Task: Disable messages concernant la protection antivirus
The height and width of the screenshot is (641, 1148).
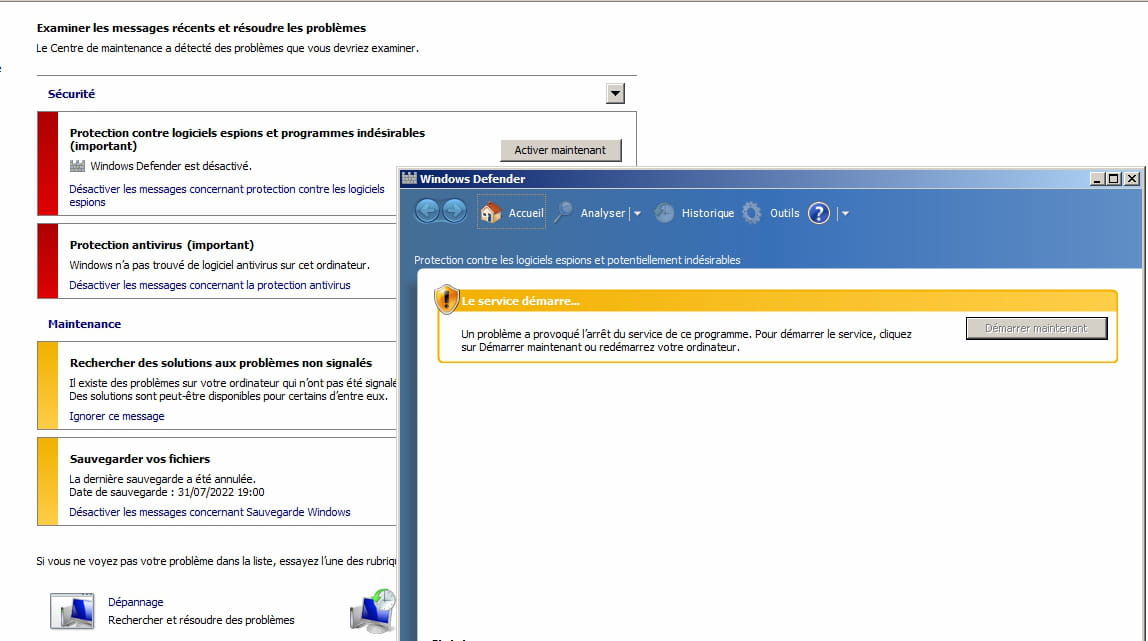Action: (x=209, y=285)
